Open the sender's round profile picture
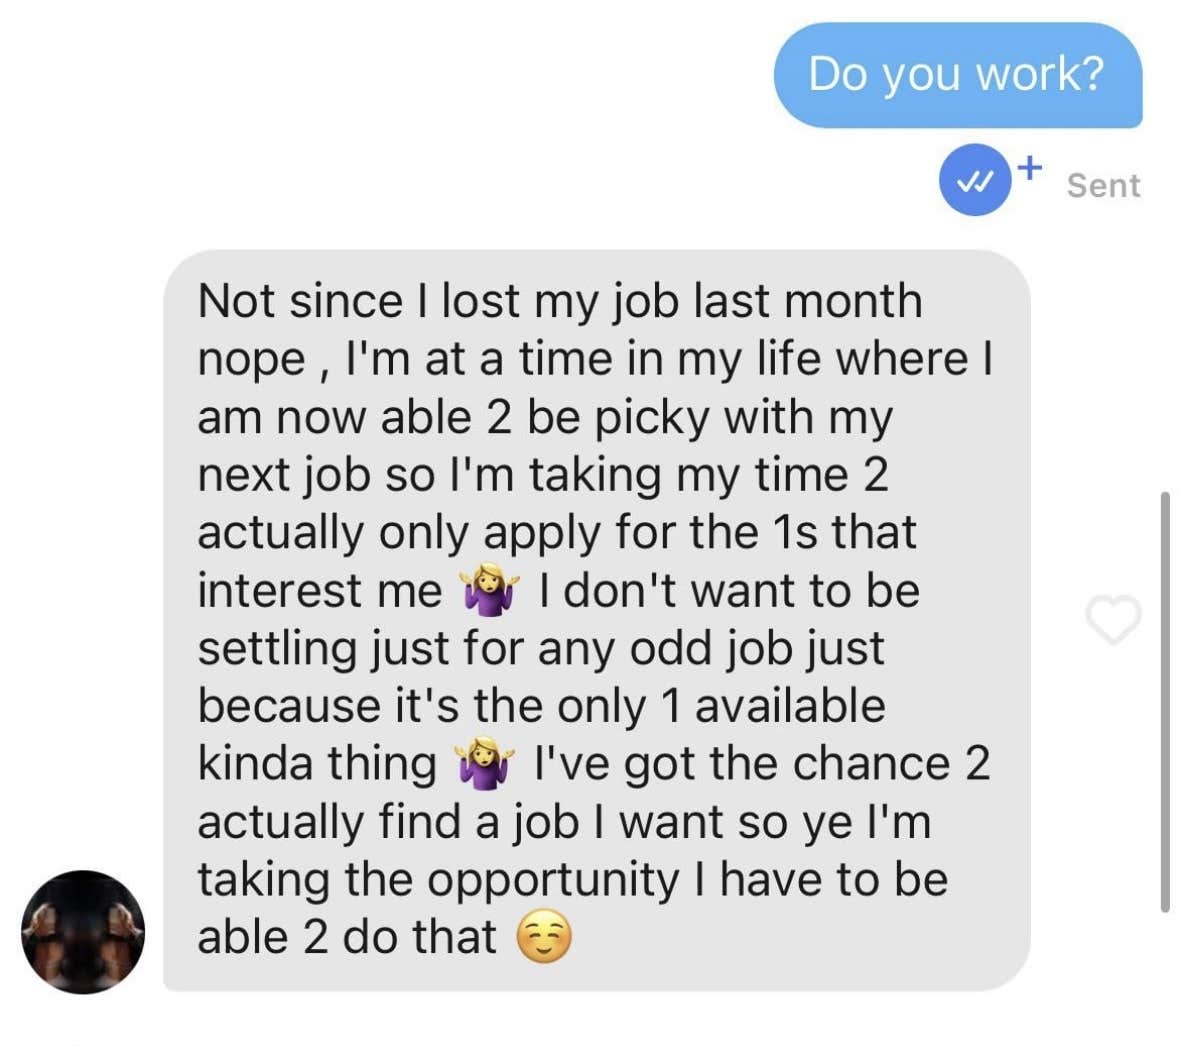1179x1047 pixels. (x=83, y=932)
